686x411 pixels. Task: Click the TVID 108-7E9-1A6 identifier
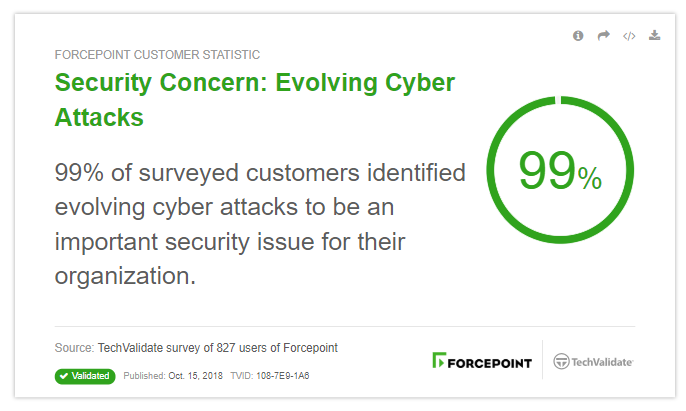(x=270, y=376)
